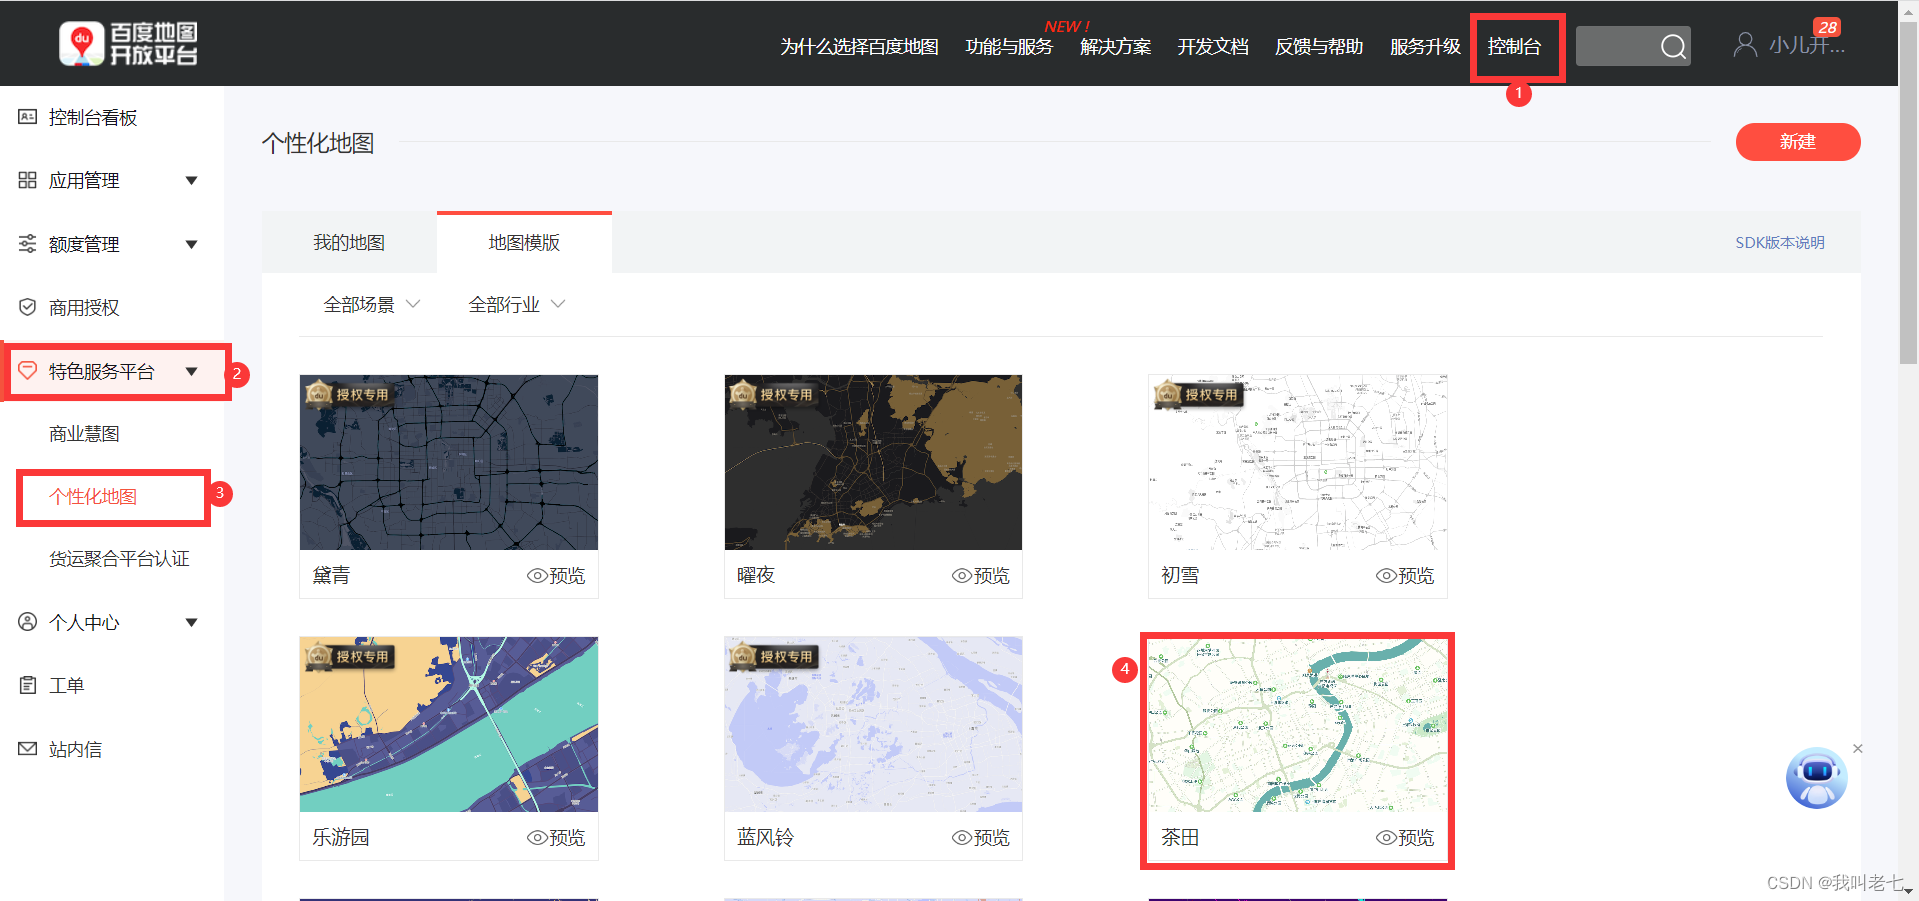Preview the 初雪 map template
This screenshot has width=1919, height=901.
click(x=1405, y=575)
